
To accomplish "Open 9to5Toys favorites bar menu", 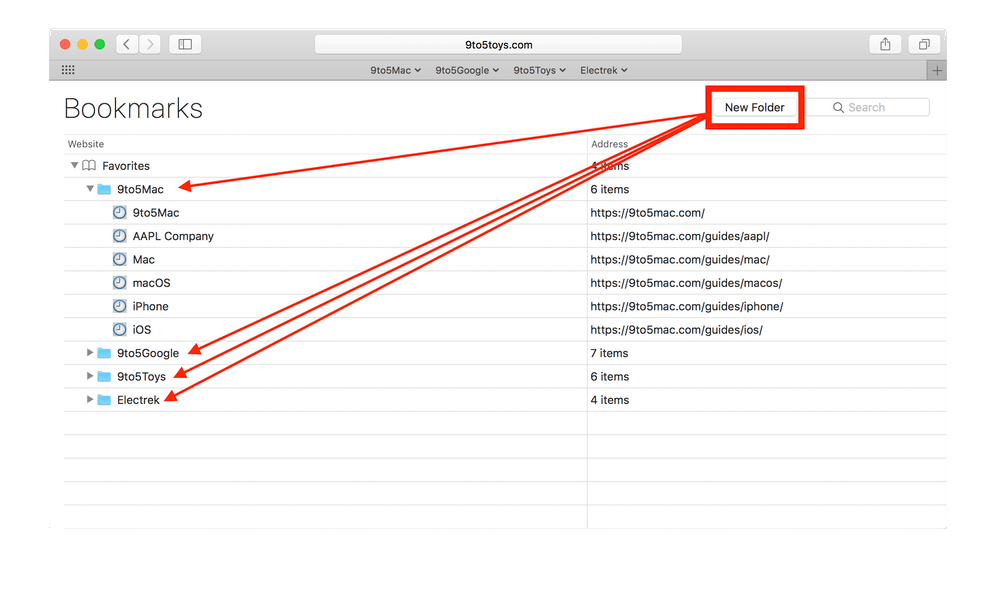I will (x=540, y=70).
